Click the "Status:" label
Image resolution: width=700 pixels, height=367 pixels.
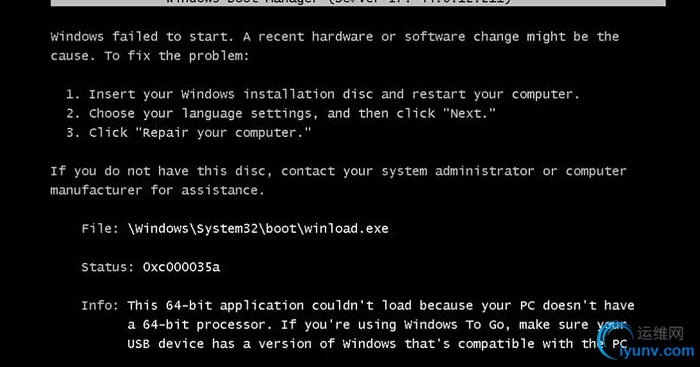[x=108, y=267]
